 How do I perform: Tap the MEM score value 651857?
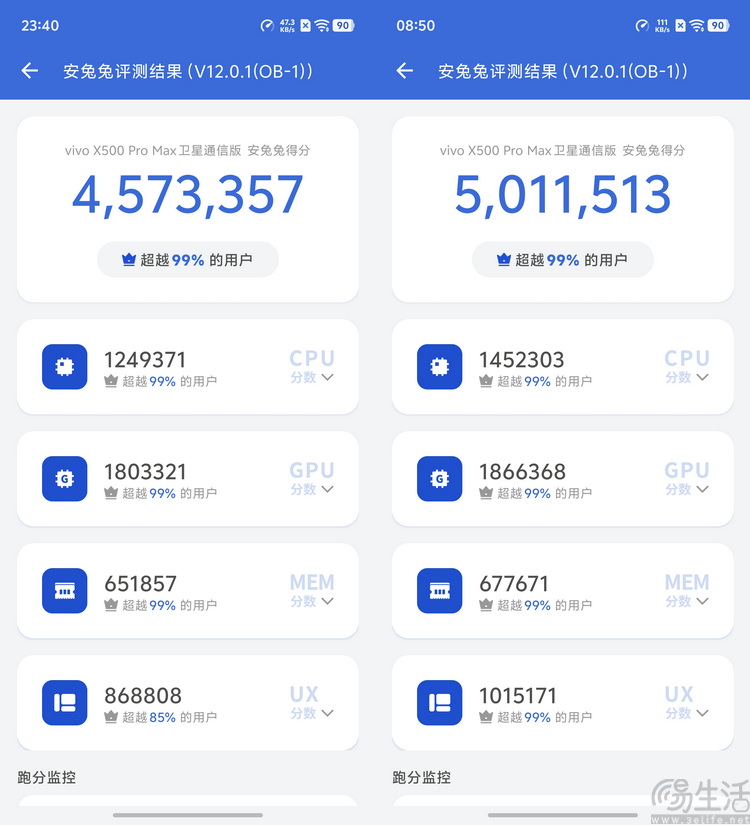point(141,583)
